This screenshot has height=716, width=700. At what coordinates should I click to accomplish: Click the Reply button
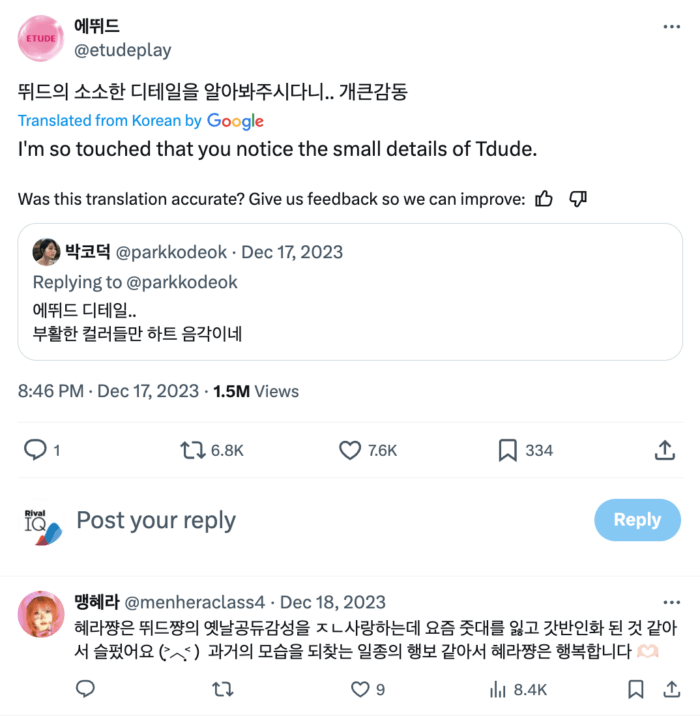pyautogui.click(x=637, y=520)
